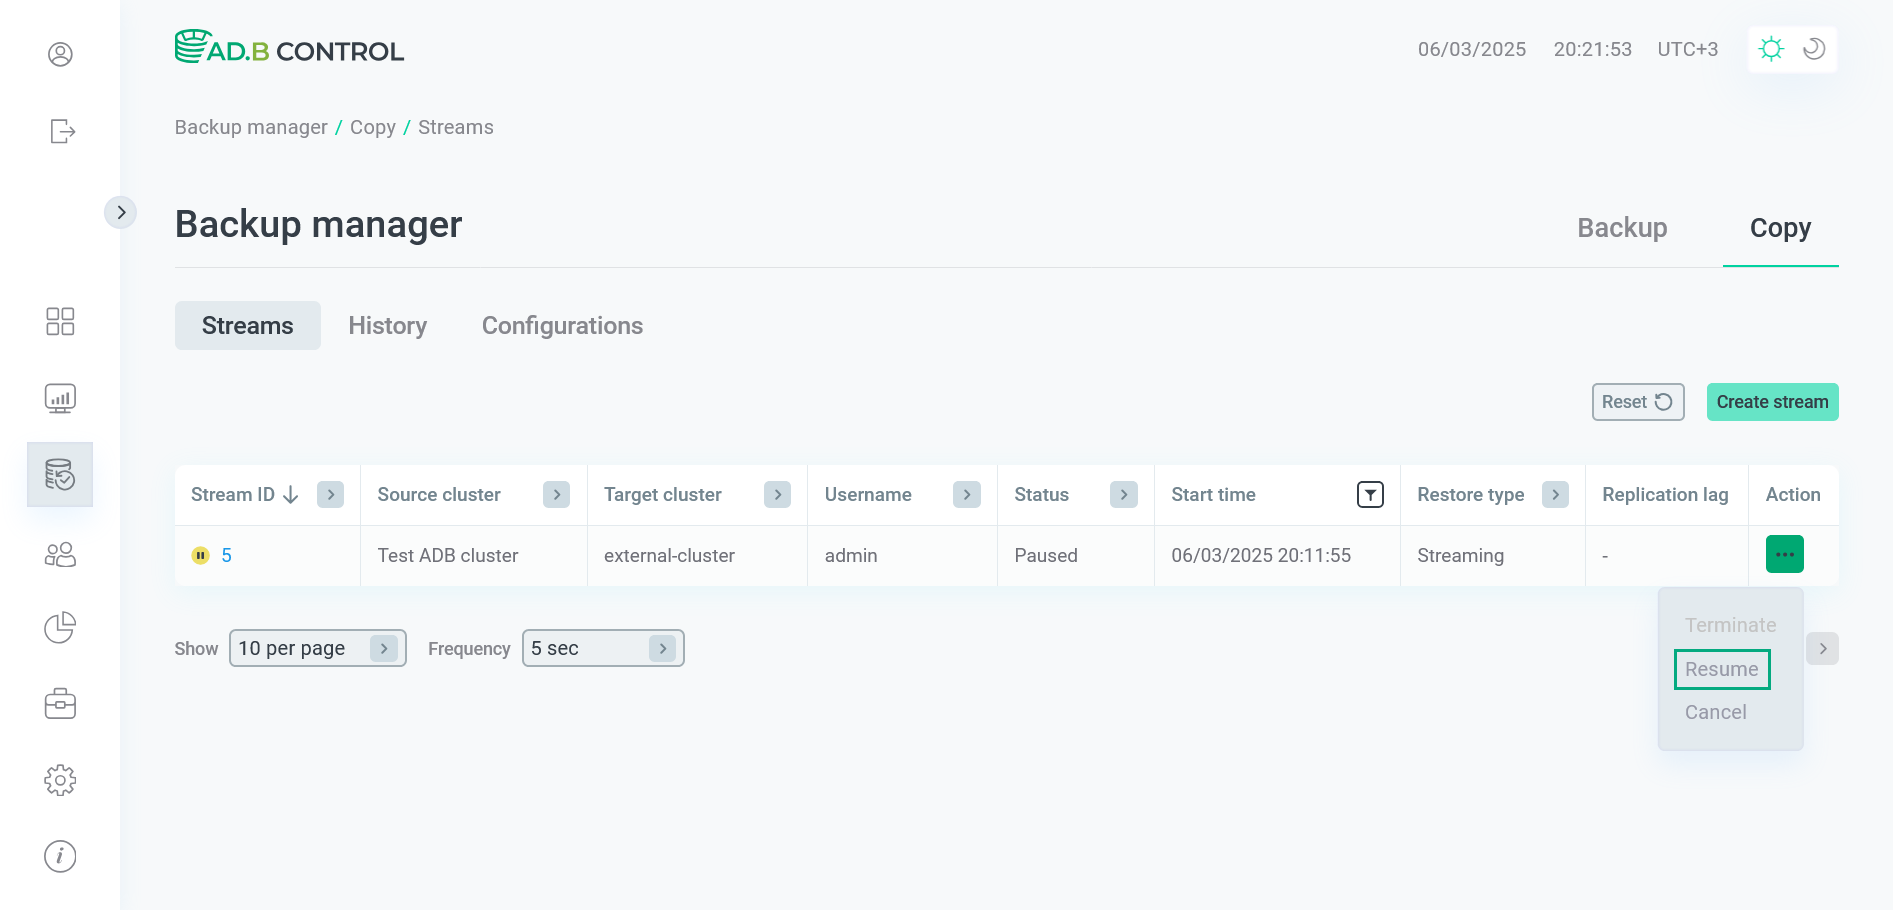
Task: Select Resume from the action menu
Action: pyautogui.click(x=1722, y=669)
